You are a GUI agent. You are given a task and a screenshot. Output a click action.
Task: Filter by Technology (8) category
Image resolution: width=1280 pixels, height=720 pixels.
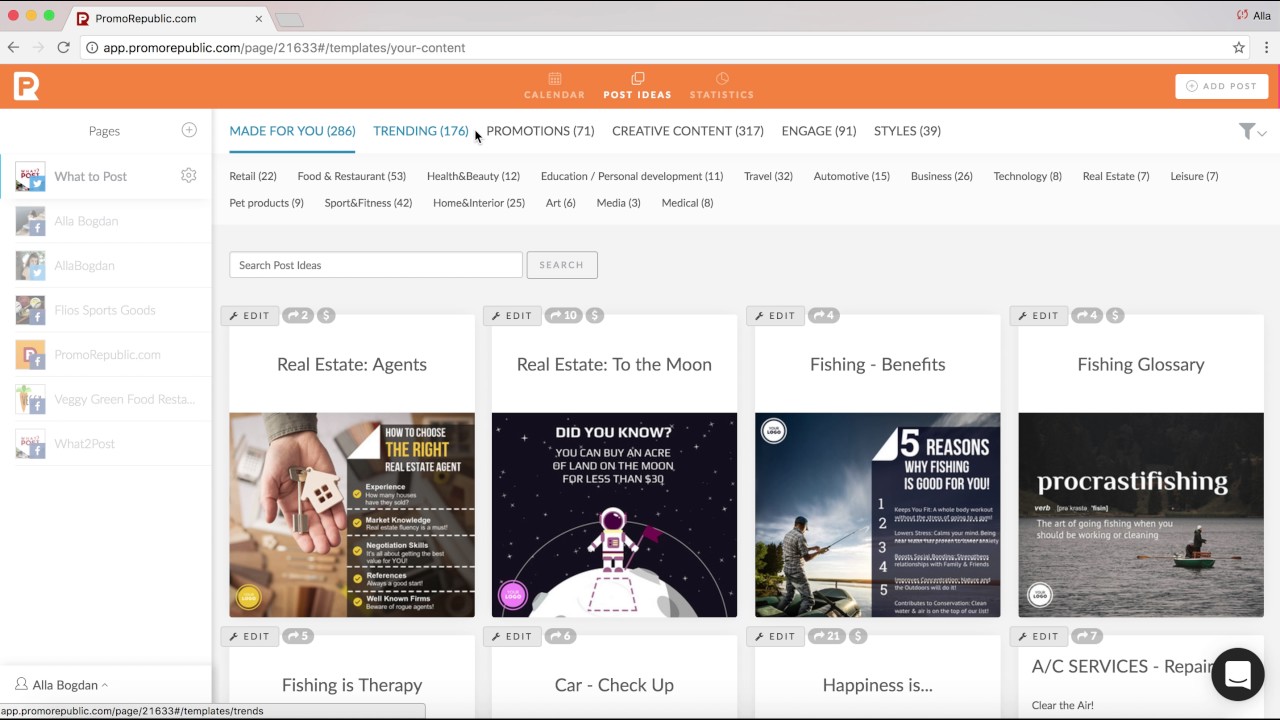click(1027, 176)
